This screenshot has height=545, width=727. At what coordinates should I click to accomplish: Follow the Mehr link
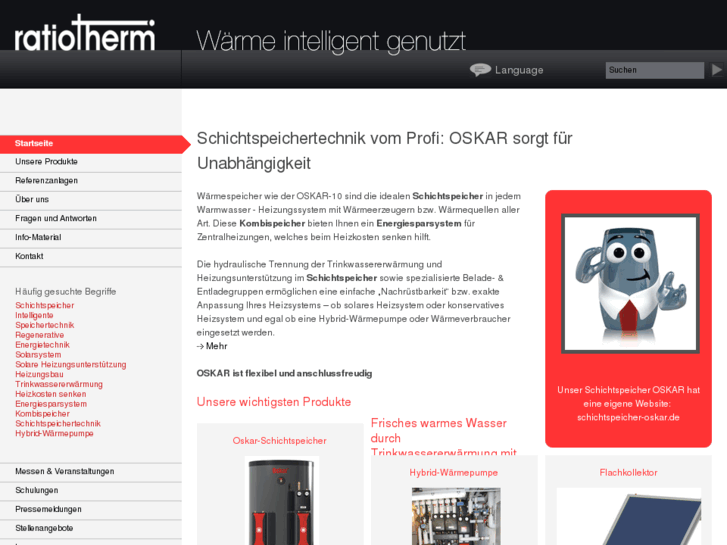[x=212, y=346]
